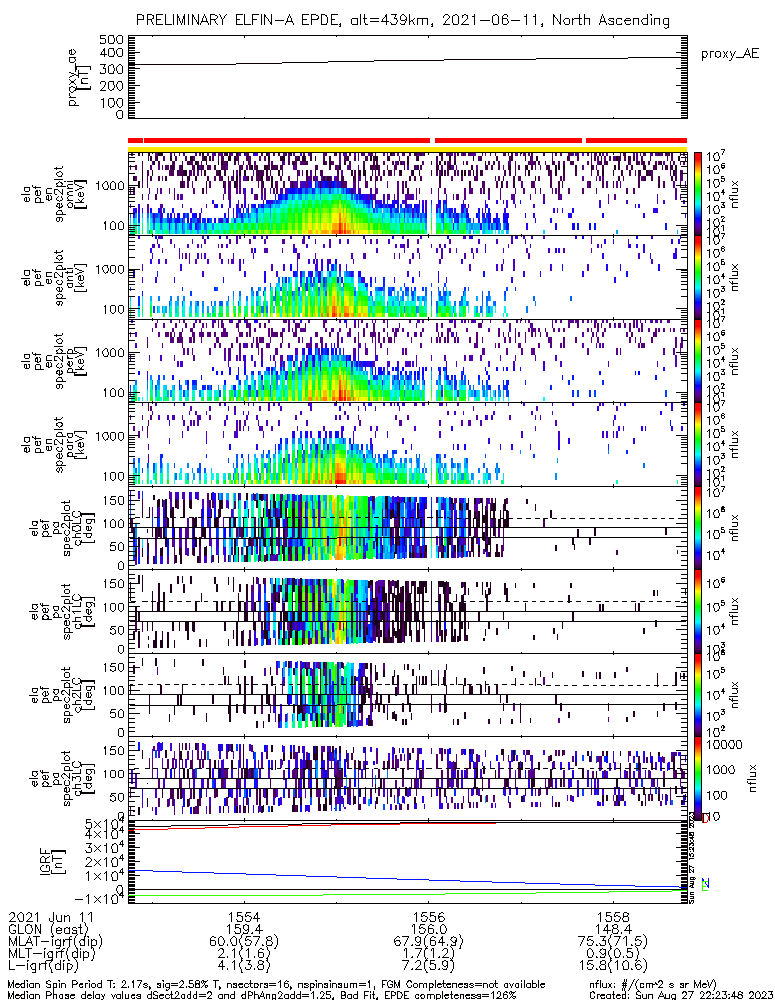Click the ch2LC pitch-angle spectrogram
Viewport: 775px width, 1000px height.
click(x=408, y=695)
